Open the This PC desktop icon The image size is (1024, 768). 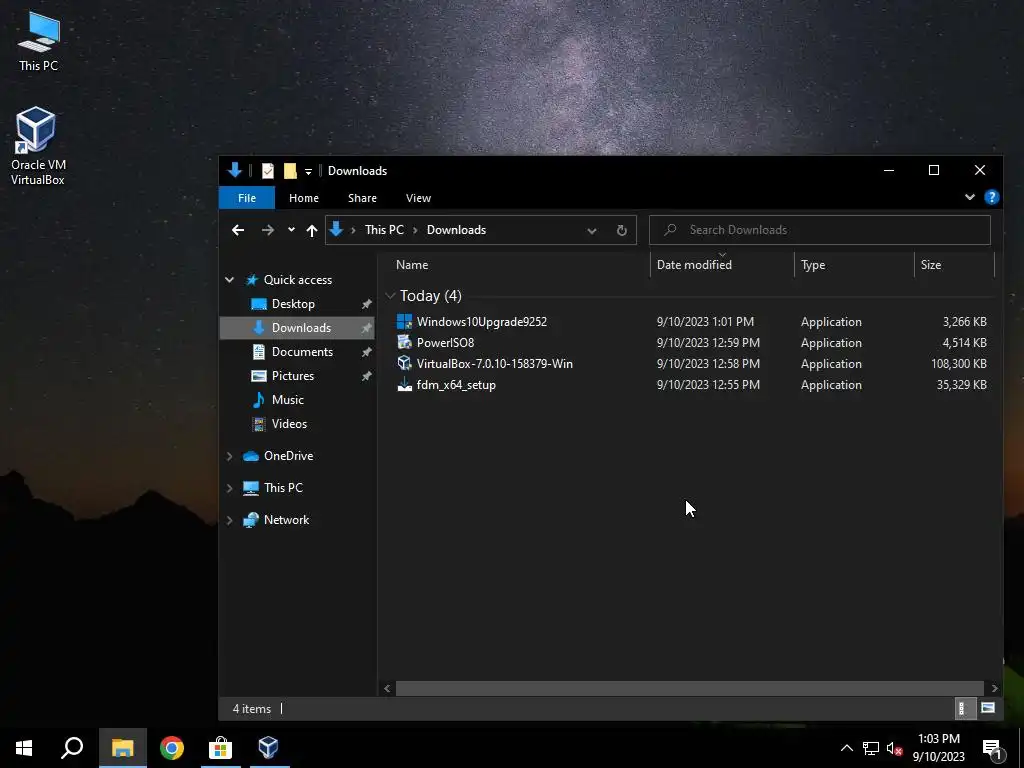pos(38,41)
